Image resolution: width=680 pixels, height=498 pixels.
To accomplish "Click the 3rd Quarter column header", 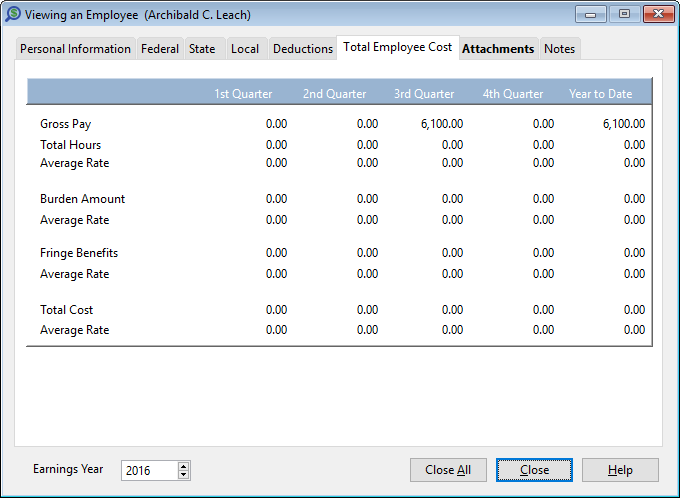I will 424,94.
